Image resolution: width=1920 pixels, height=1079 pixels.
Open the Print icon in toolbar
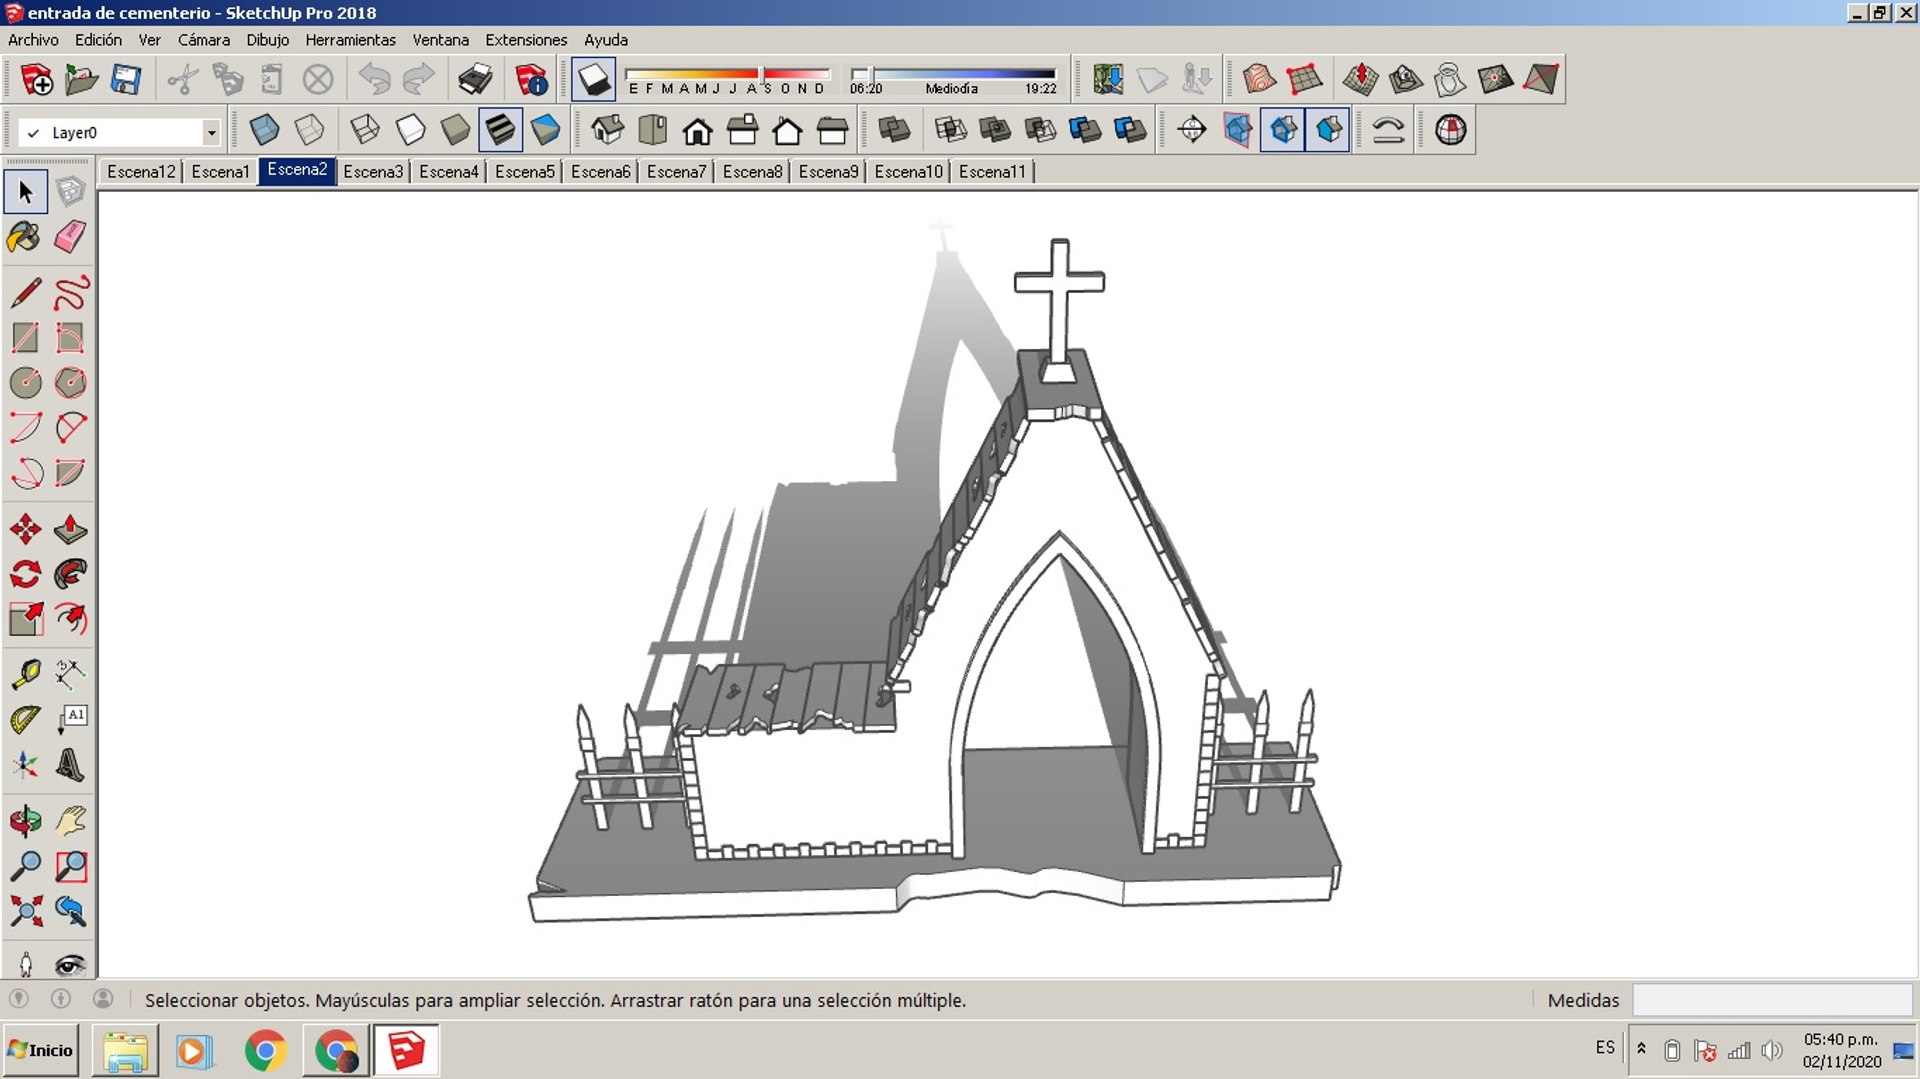pyautogui.click(x=475, y=79)
